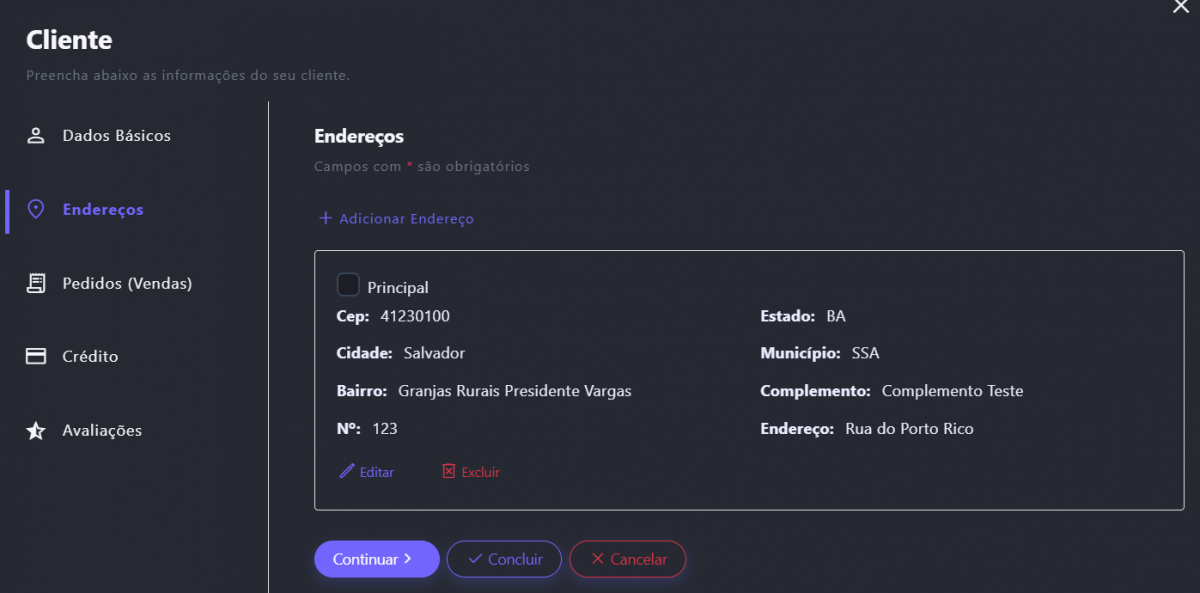Click the credit card icon for Crédito

coord(36,357)
